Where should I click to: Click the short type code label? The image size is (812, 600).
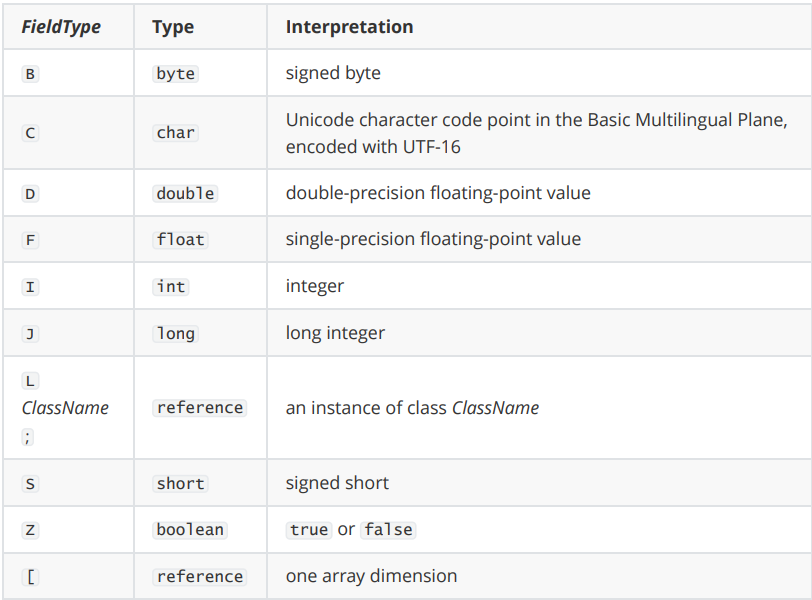click(180, 484)
